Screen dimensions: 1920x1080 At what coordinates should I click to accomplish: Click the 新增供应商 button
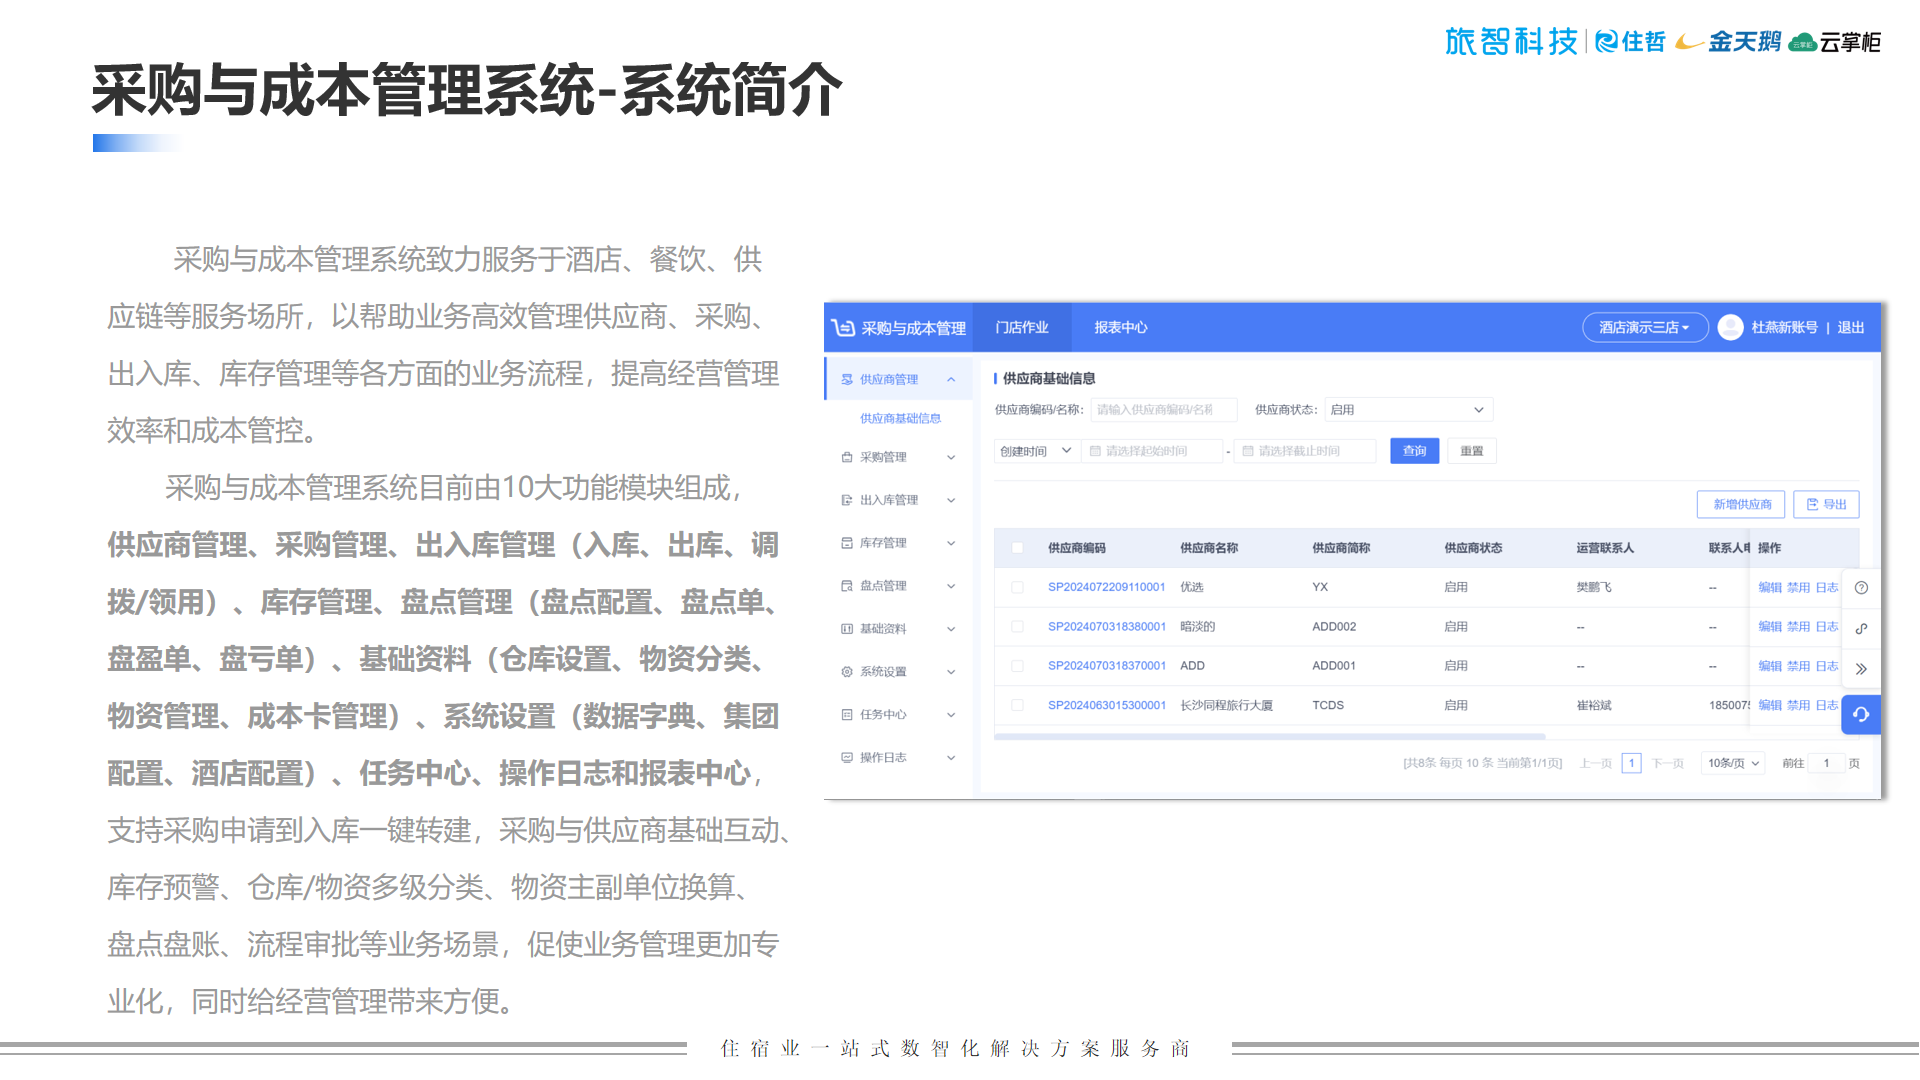click(1741, 505)
